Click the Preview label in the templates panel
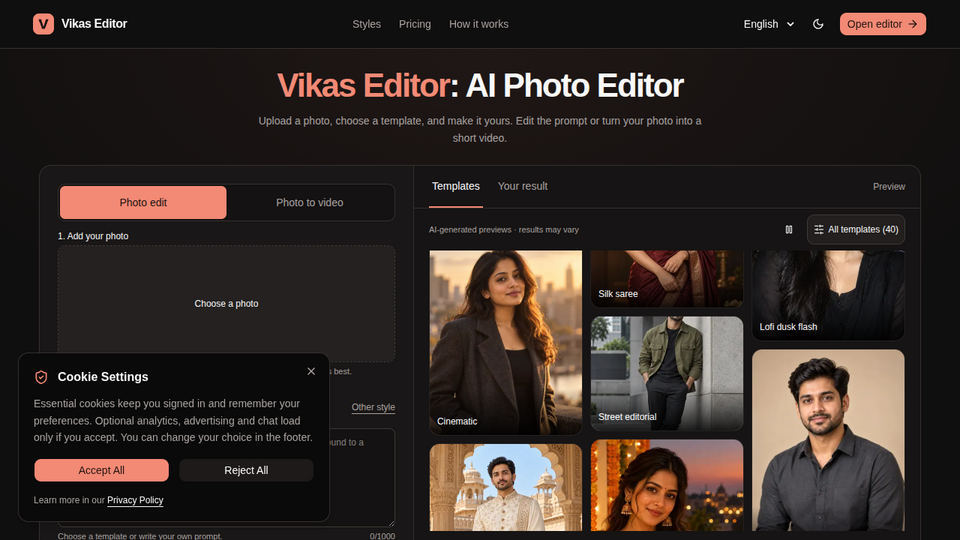 pyautogui.click(x=888, y=187)
